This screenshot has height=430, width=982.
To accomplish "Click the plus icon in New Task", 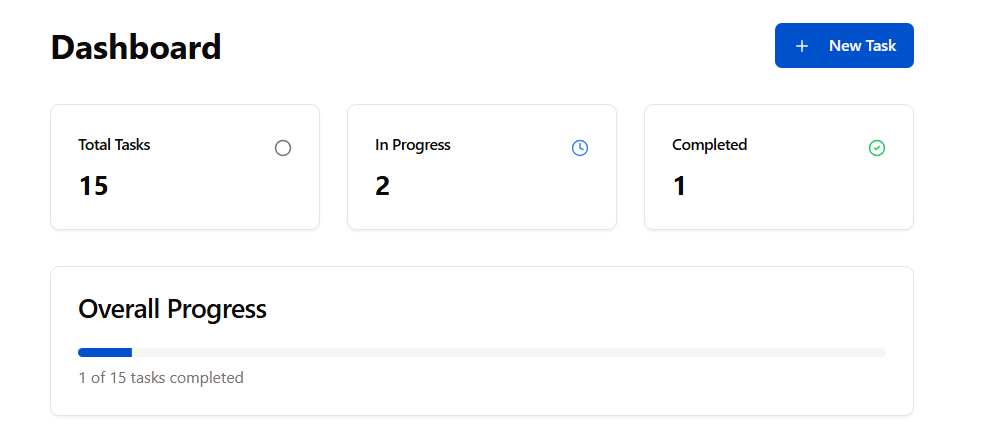I will tap(801, 46).
